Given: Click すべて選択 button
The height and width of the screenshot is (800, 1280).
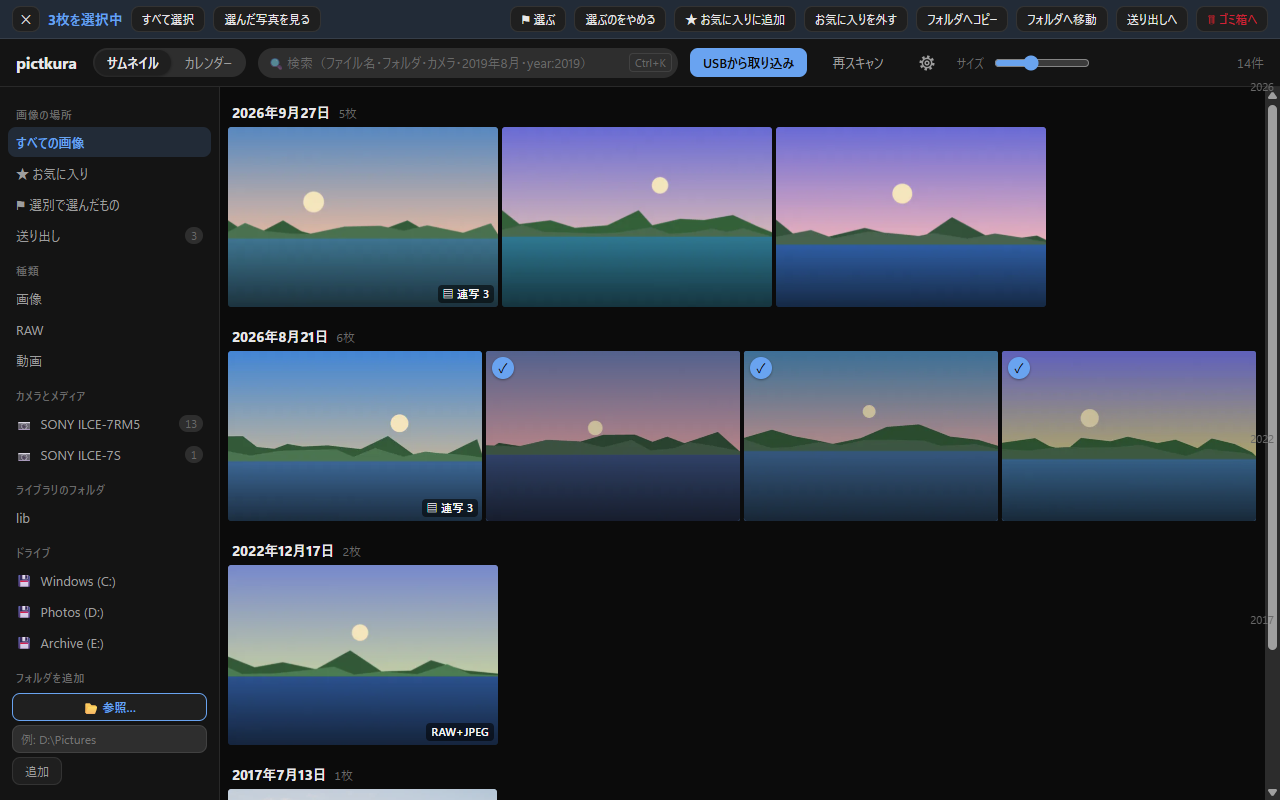Looking at the screenshot, I should (168, 19).
